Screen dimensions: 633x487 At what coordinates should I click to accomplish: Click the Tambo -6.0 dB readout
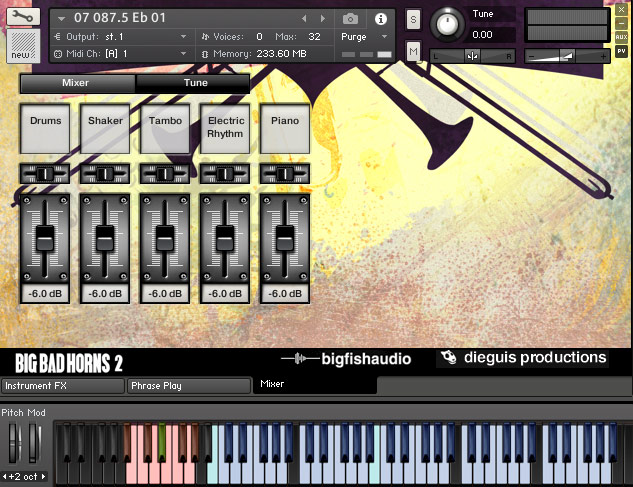[165, 294]
